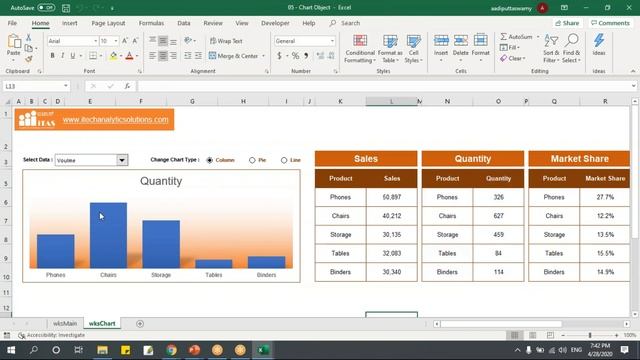Collapse the ribbon with the arrow
The image size is (640, 360).
pyautogui.click(x=633, y=71)
